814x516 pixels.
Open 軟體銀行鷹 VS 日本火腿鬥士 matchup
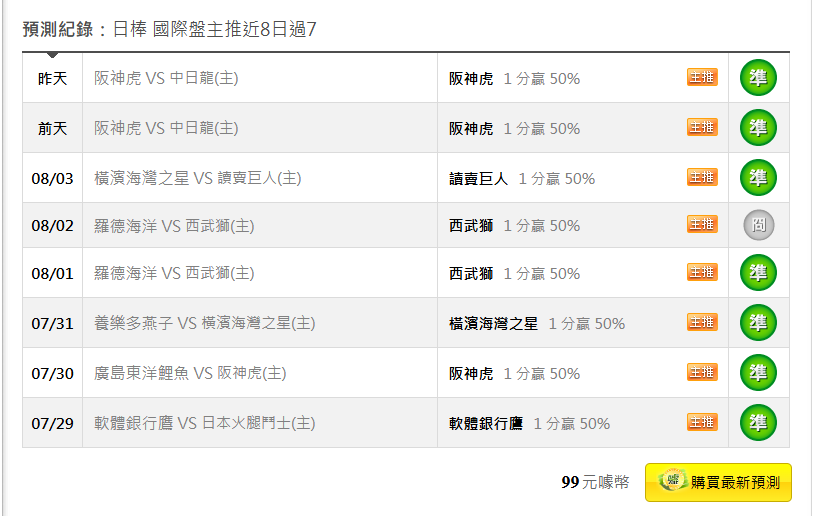pyautogui.click(x=205, y=423)
